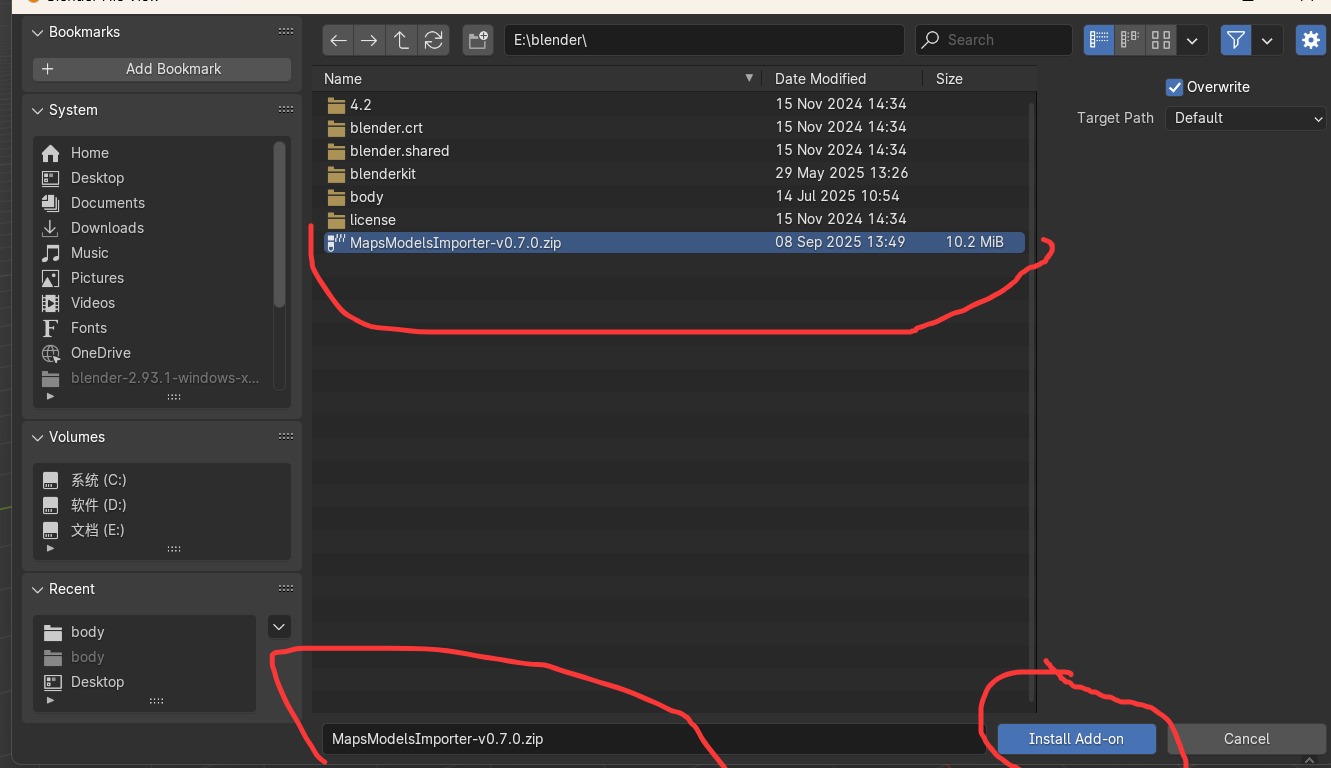Toggle file filtering with the funnel icon

[x=1235, y=40]
